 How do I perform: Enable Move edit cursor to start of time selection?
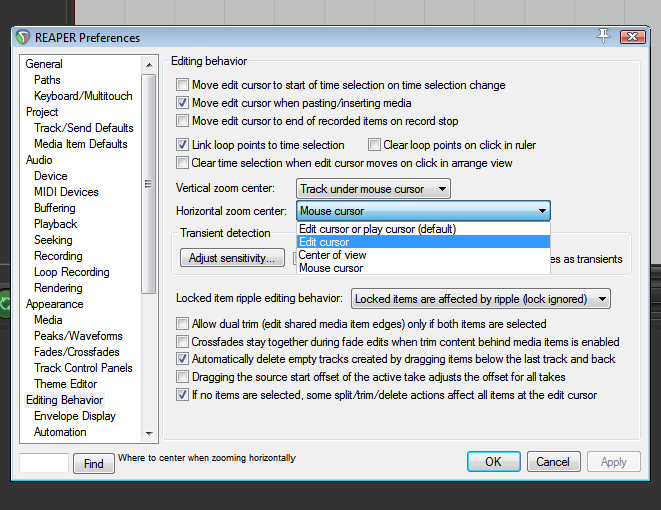tap(182, 85)
